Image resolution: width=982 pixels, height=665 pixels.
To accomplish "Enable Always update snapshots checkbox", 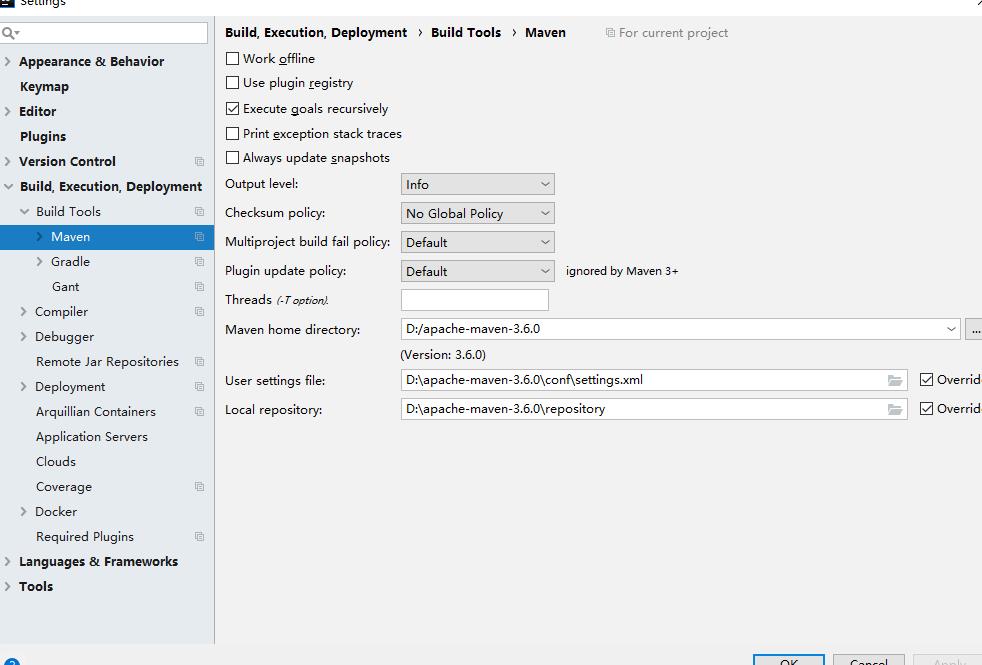I will 232,158.
